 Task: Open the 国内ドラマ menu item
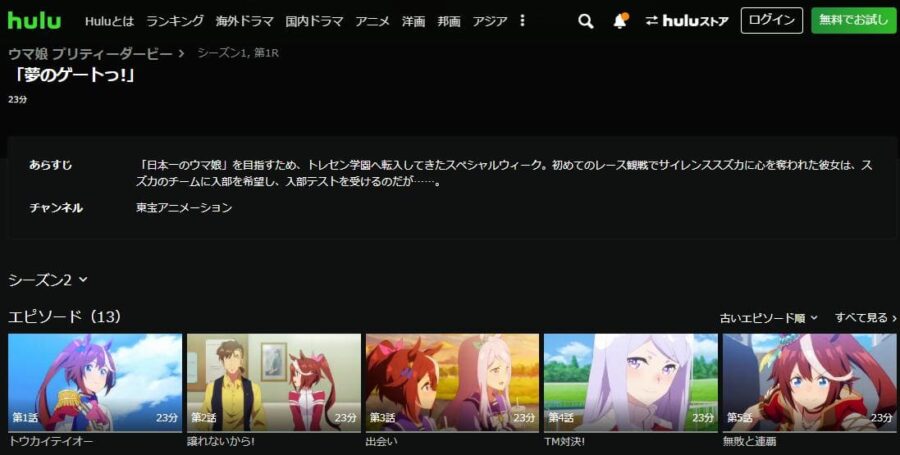pos(314,21)
